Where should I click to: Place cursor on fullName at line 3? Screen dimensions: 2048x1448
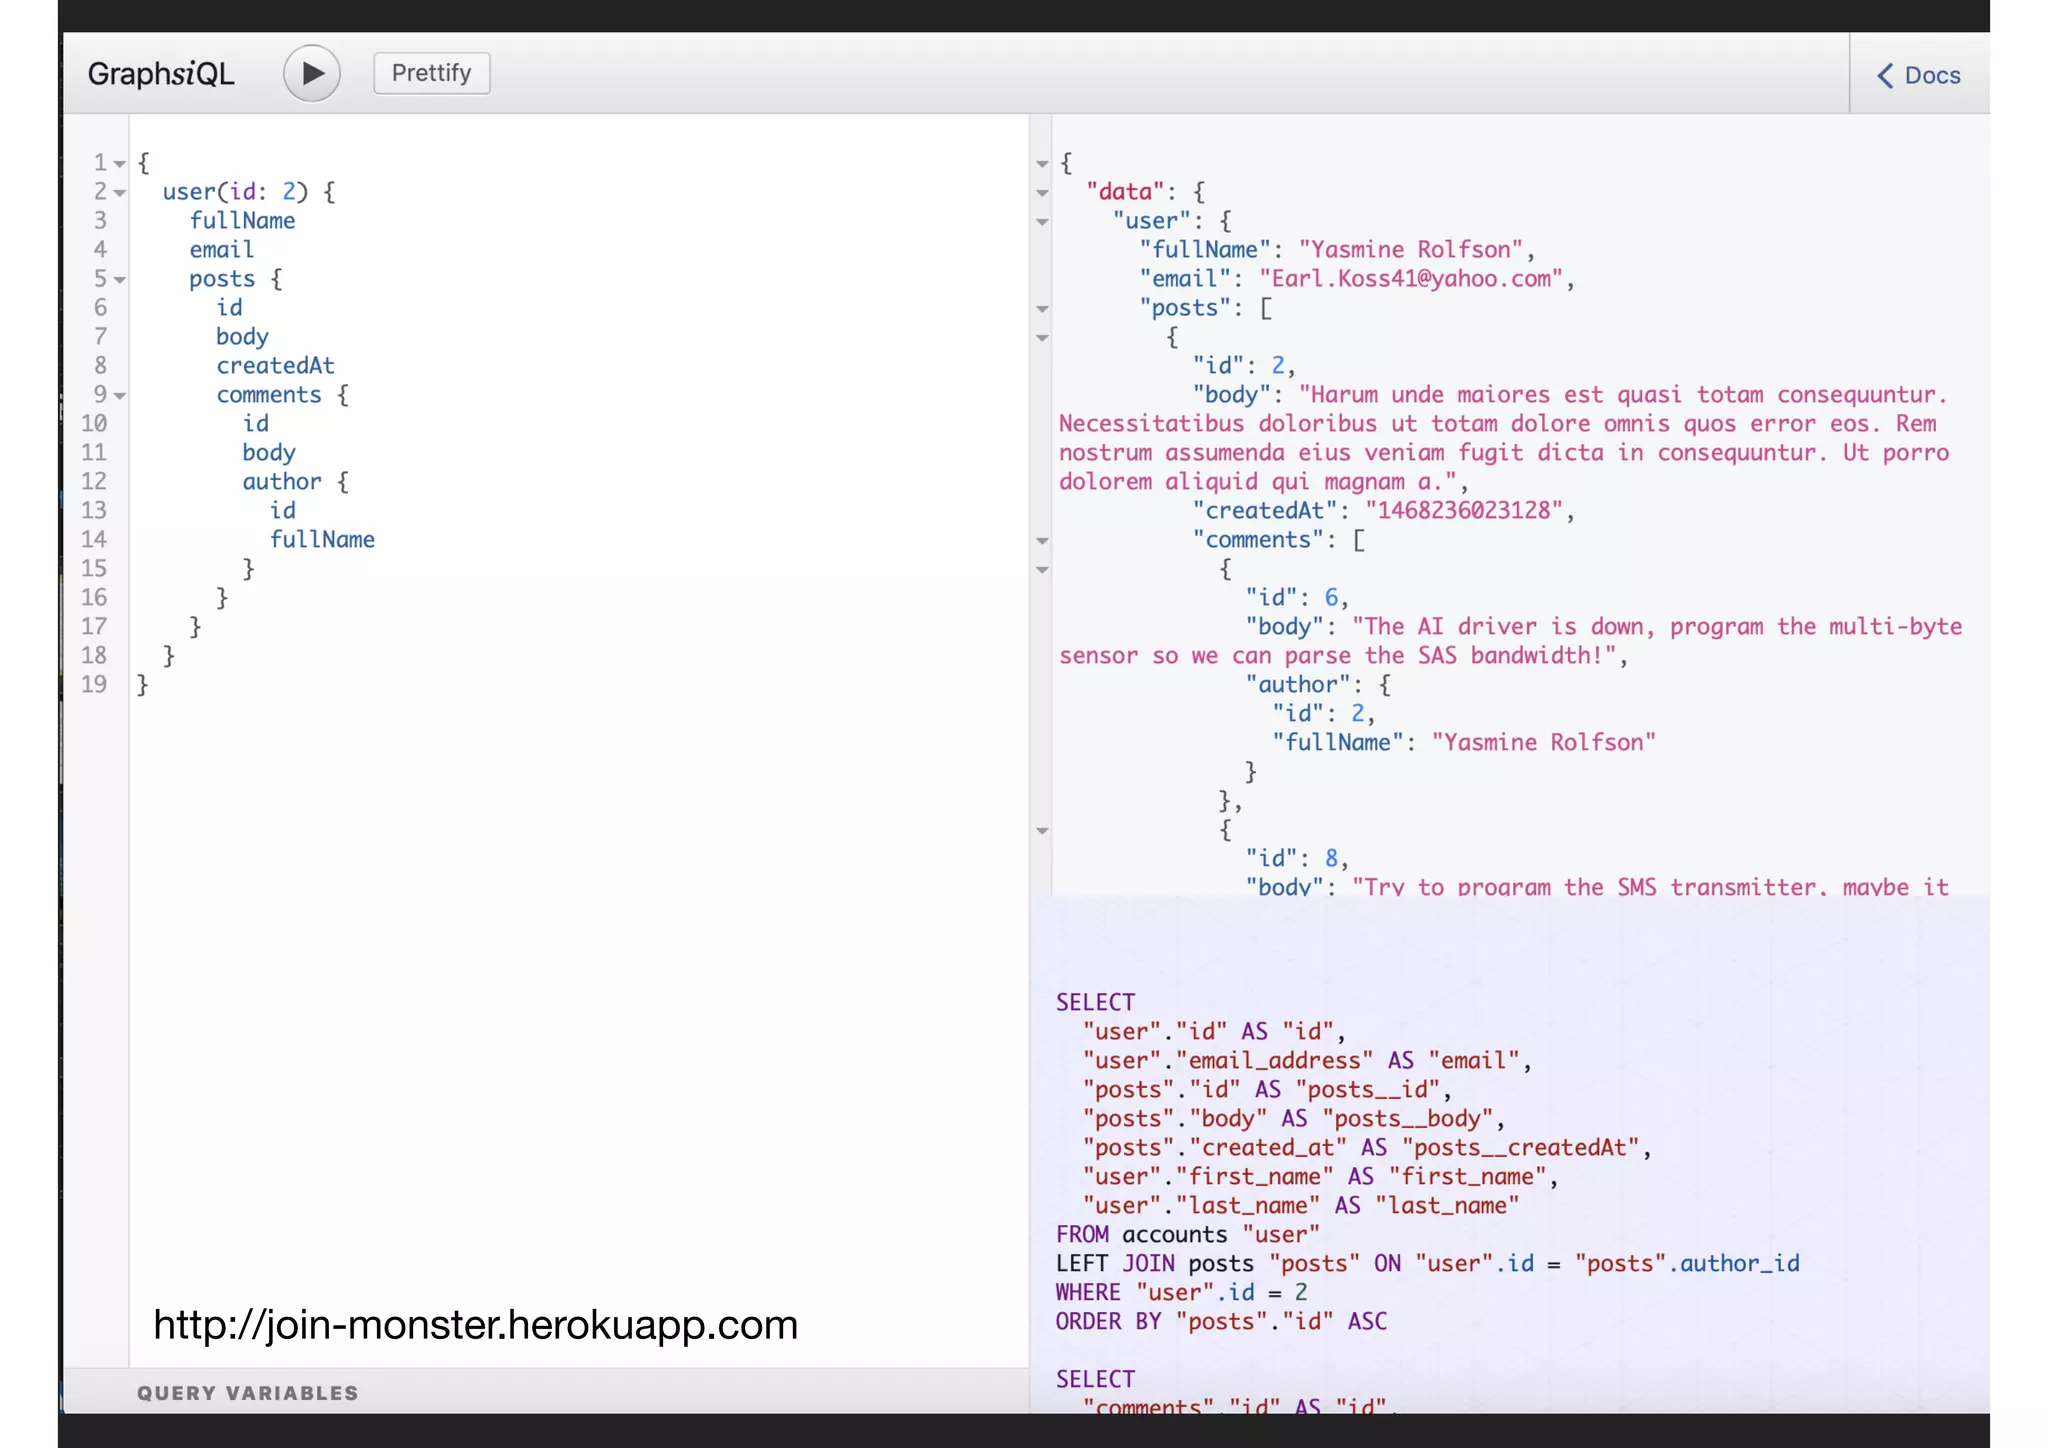coord(242,221)
